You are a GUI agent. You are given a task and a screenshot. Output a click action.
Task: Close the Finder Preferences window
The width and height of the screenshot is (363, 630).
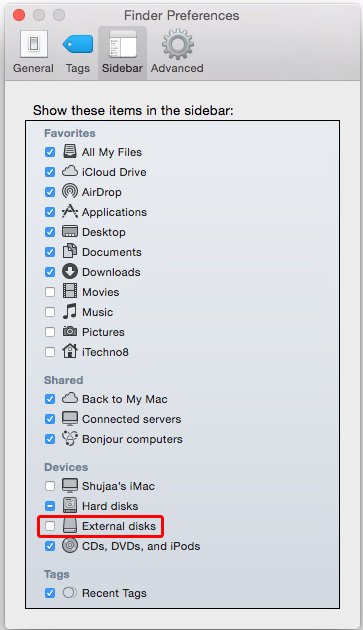[19, 15]
